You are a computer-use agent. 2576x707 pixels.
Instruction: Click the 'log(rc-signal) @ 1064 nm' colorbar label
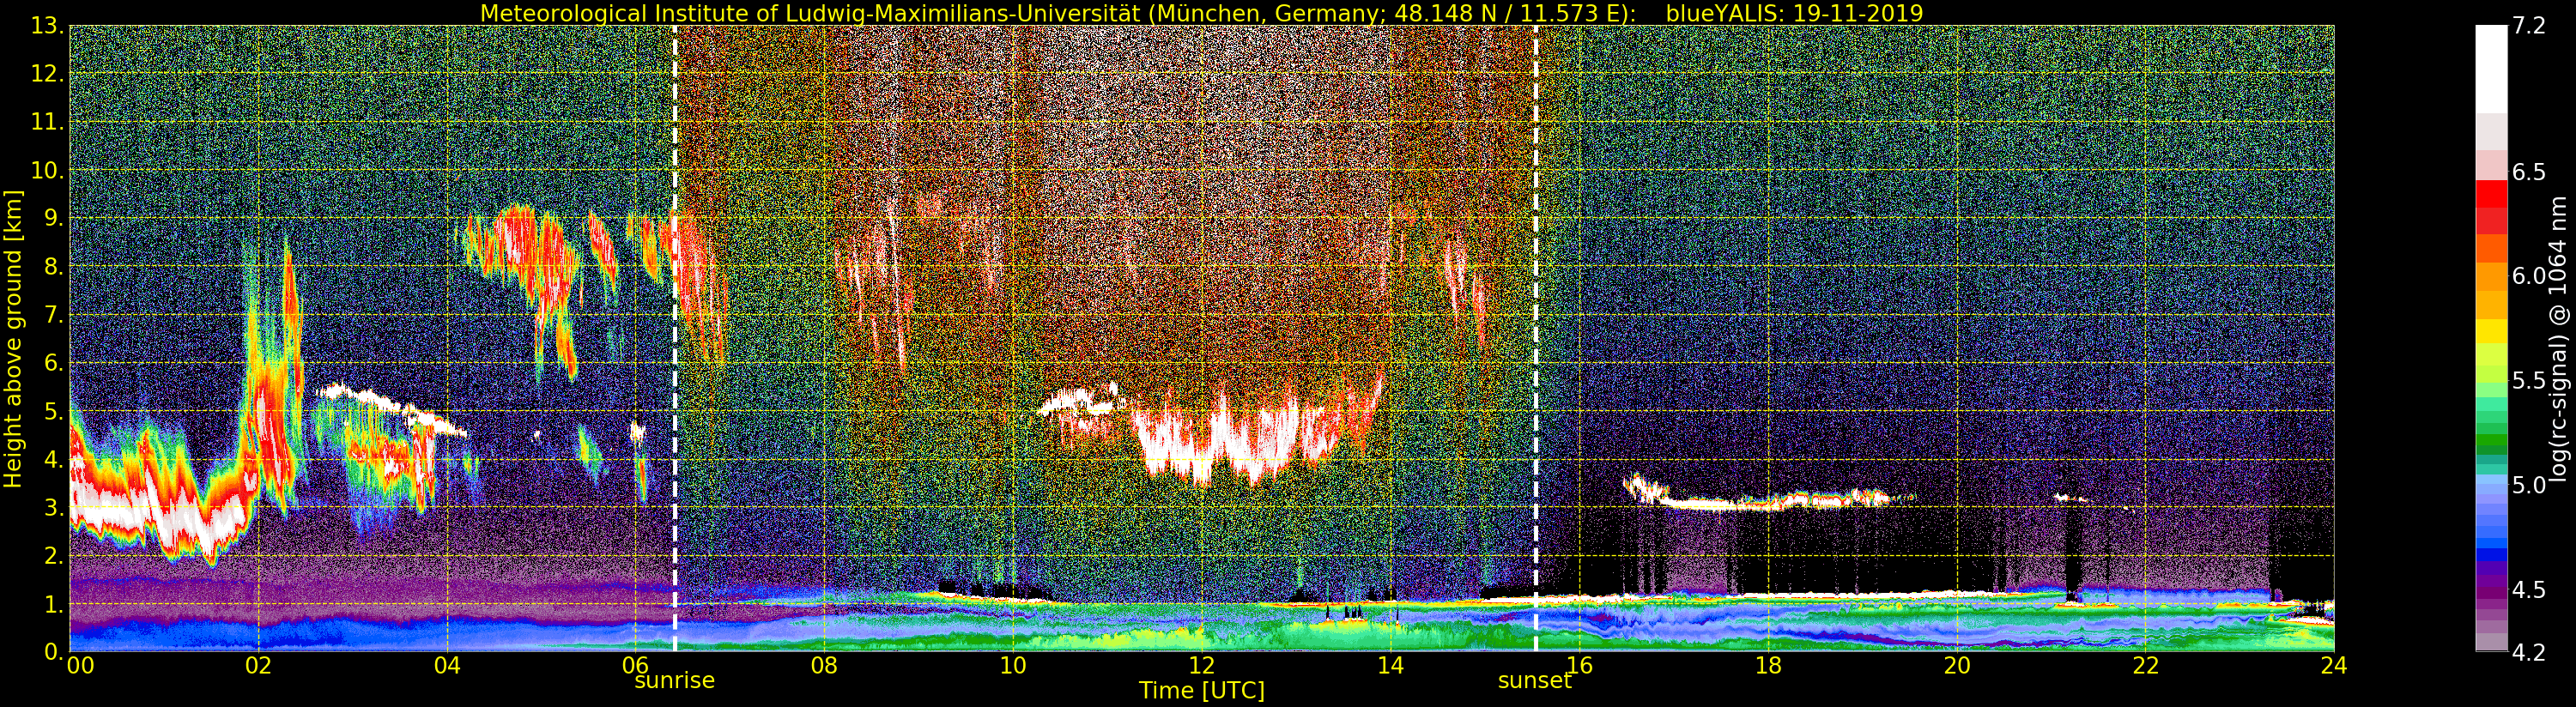pyautogui.click(x=2558, y=339)
